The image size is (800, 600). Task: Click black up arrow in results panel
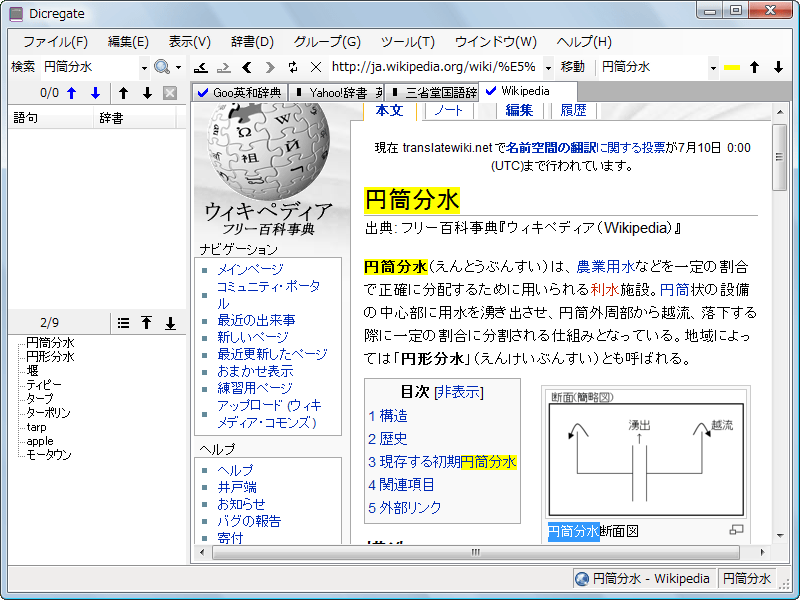pyautogui.click(x=123, y=93)
